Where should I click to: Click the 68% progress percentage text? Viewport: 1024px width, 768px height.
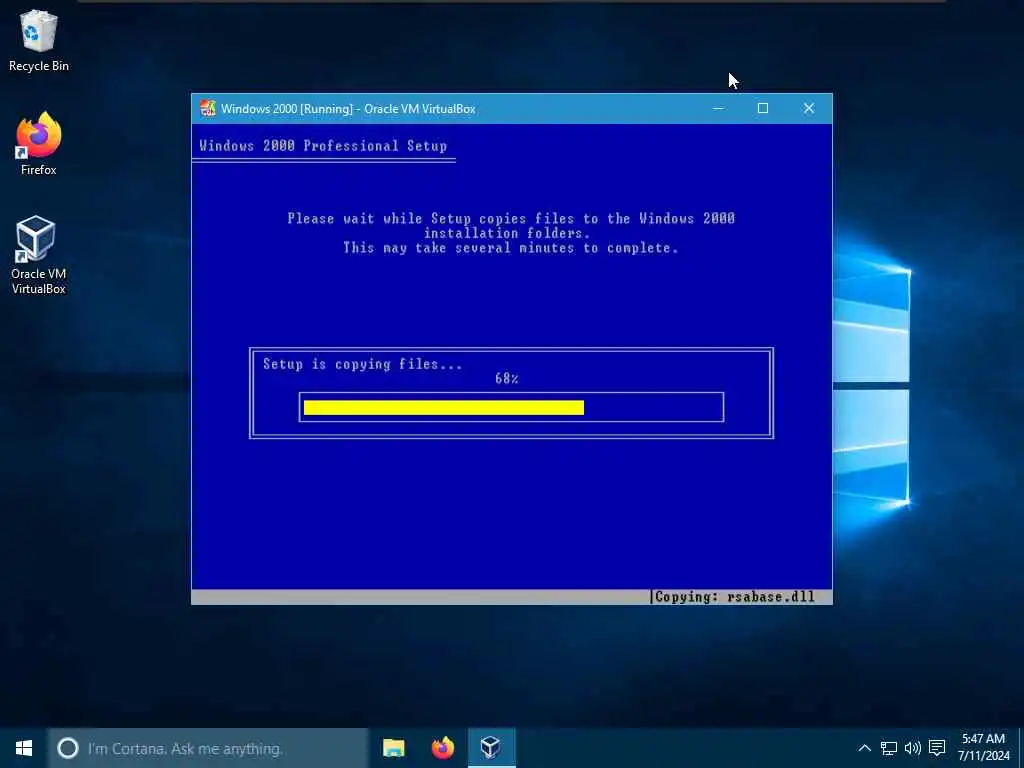click(x=507, y=379)
